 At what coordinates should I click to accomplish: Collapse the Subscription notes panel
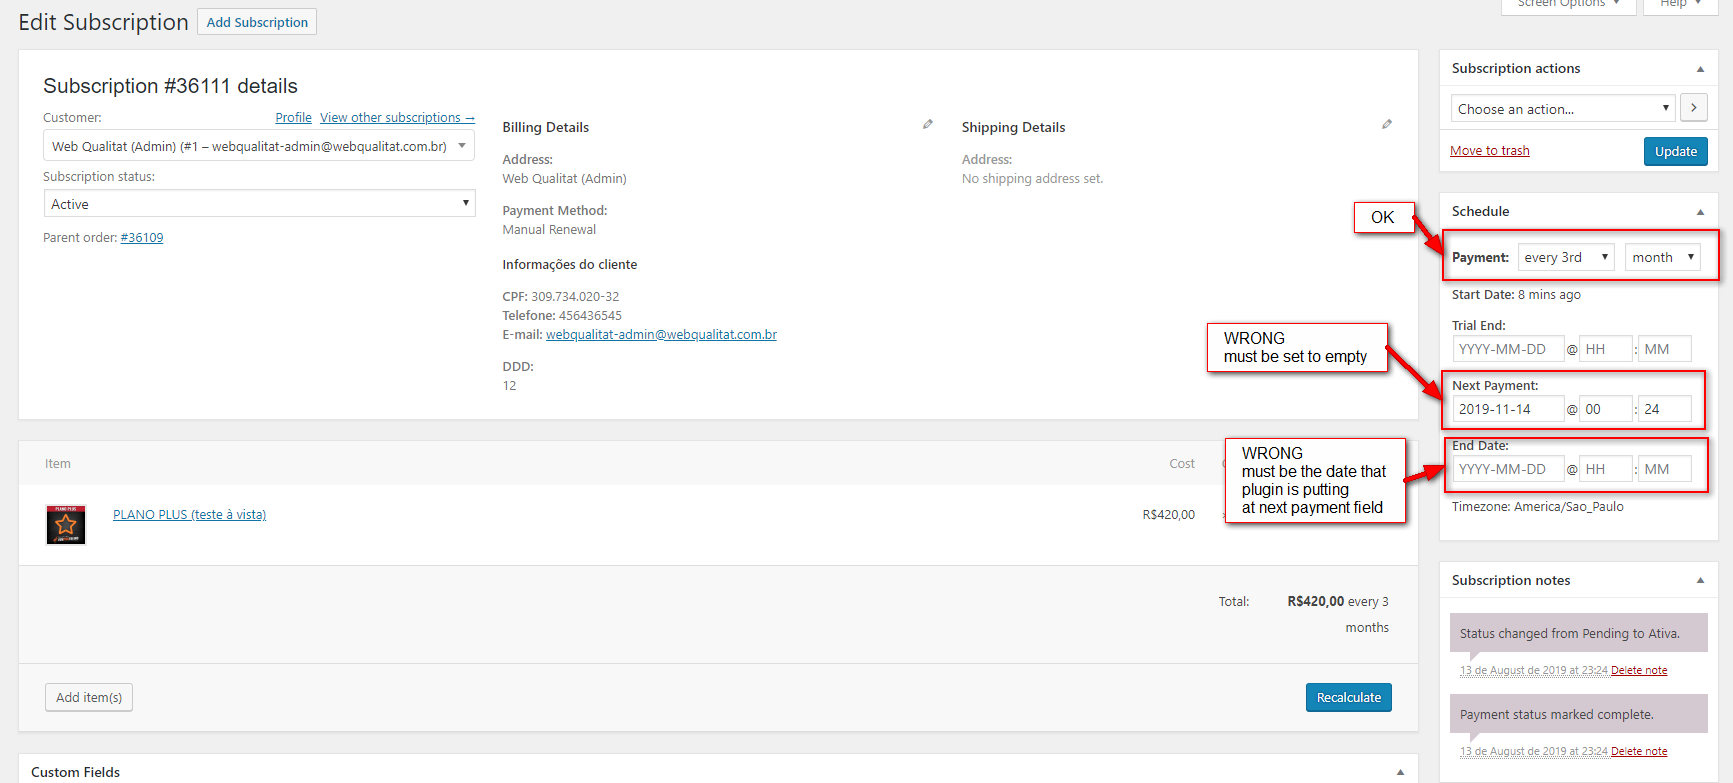[x=1700, y=581]
